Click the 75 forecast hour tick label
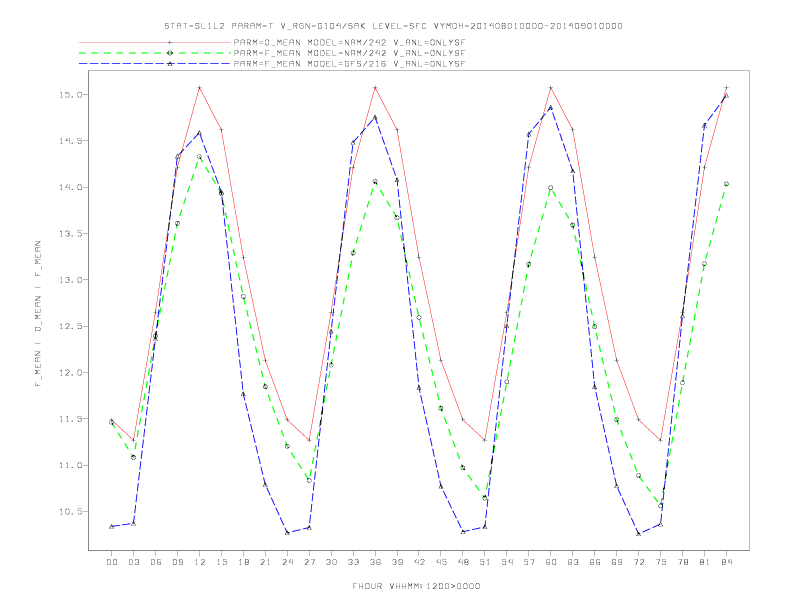This screenshot has height=612, width=792. click(x=661, y=562)
